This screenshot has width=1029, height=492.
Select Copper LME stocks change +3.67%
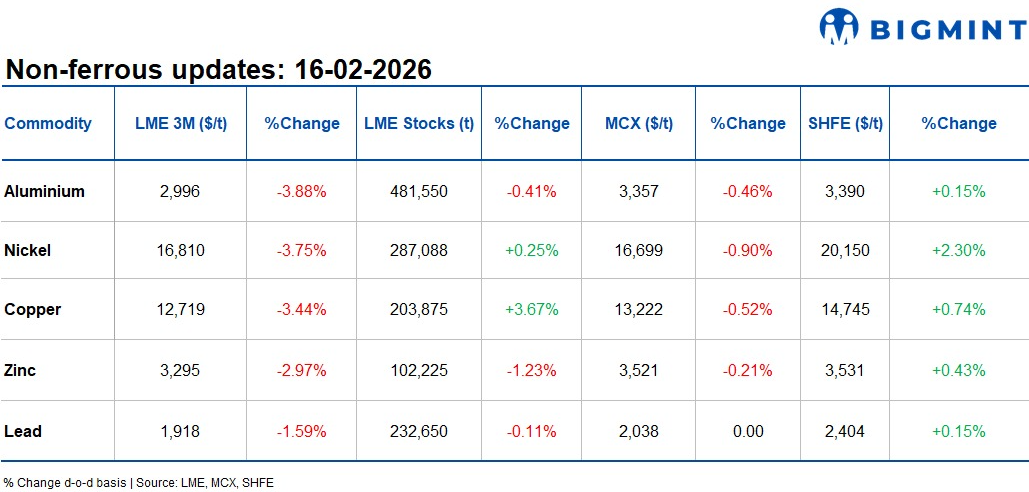(532, 310)
